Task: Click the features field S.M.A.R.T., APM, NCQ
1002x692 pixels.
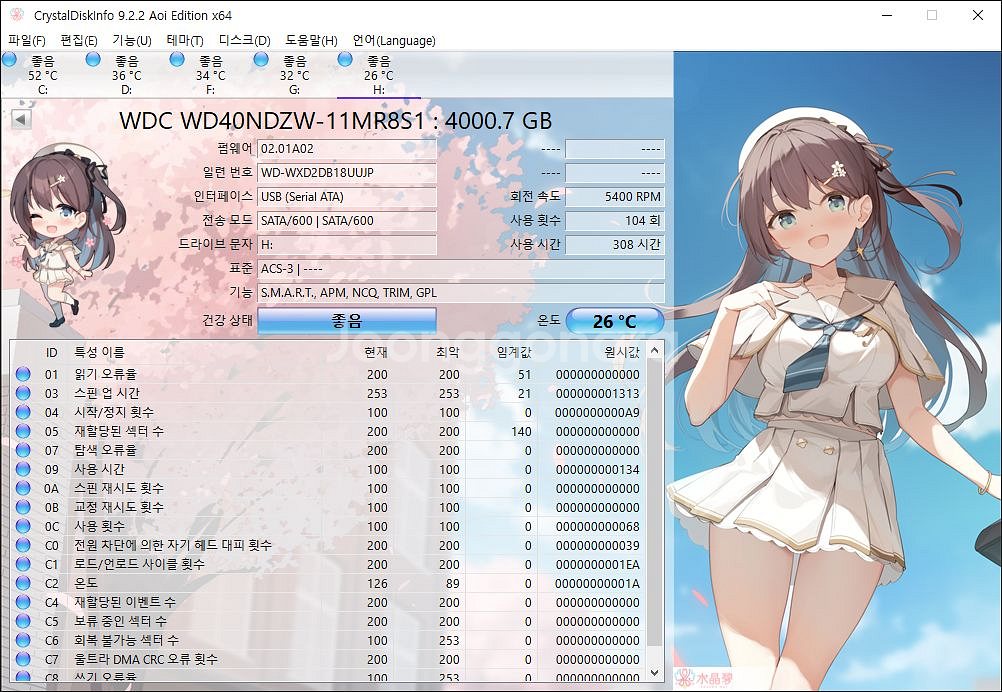Action: click(x=461, y=293)
